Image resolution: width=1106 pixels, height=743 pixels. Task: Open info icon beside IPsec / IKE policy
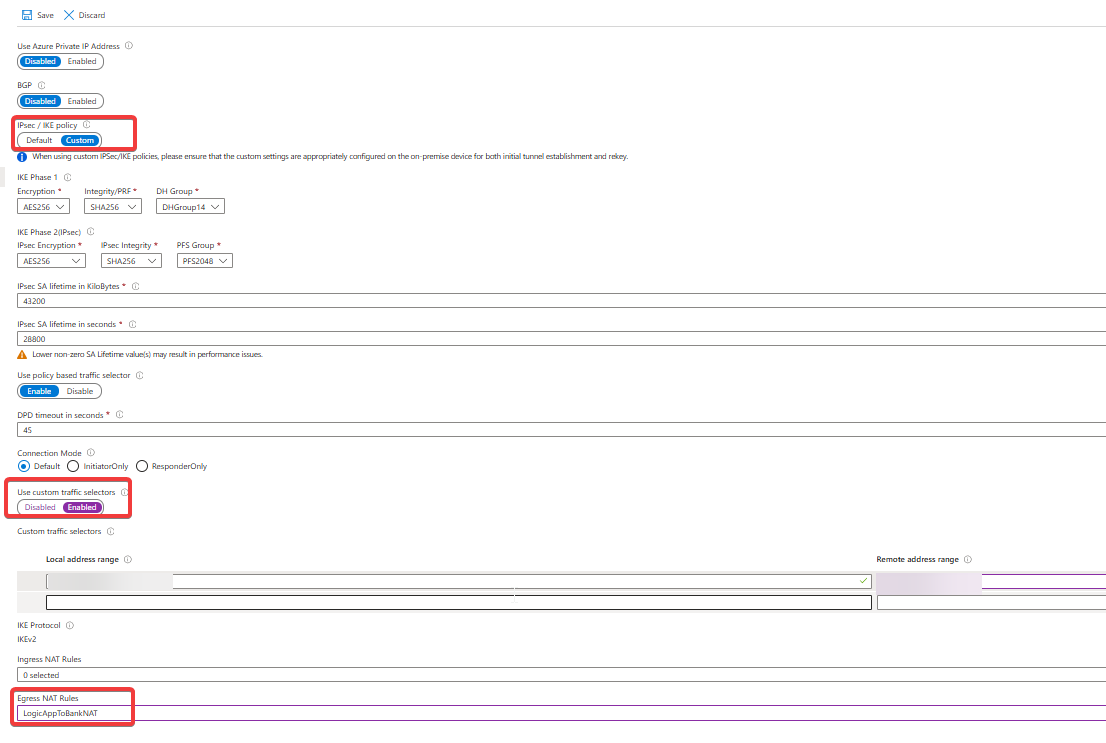coord(87,125)
